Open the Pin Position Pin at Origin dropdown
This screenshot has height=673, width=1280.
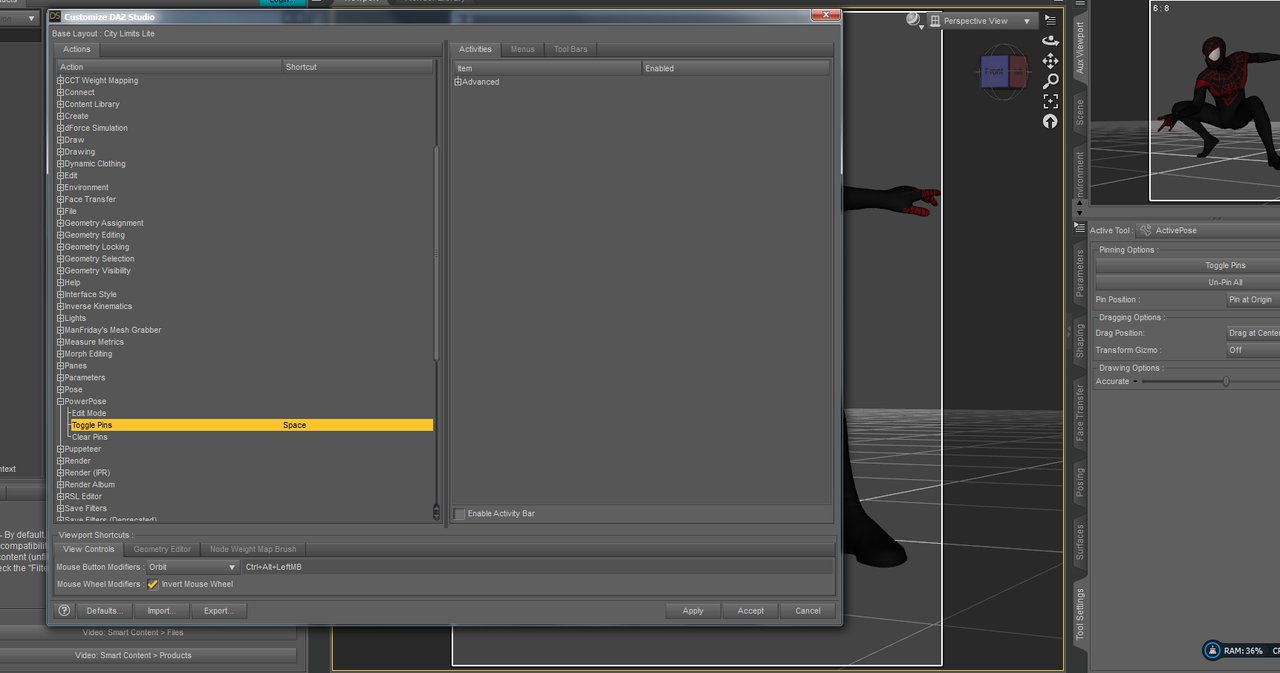pos(1253,300)
